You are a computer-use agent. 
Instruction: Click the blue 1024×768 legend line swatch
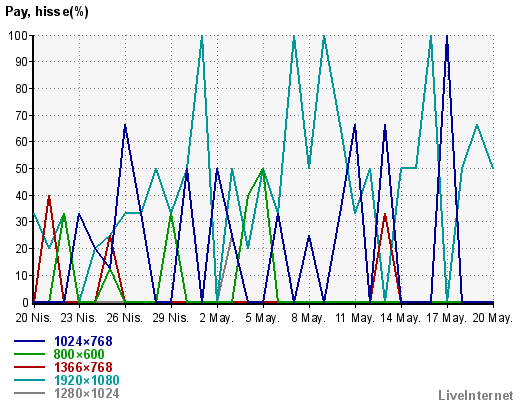click(29, 341)
